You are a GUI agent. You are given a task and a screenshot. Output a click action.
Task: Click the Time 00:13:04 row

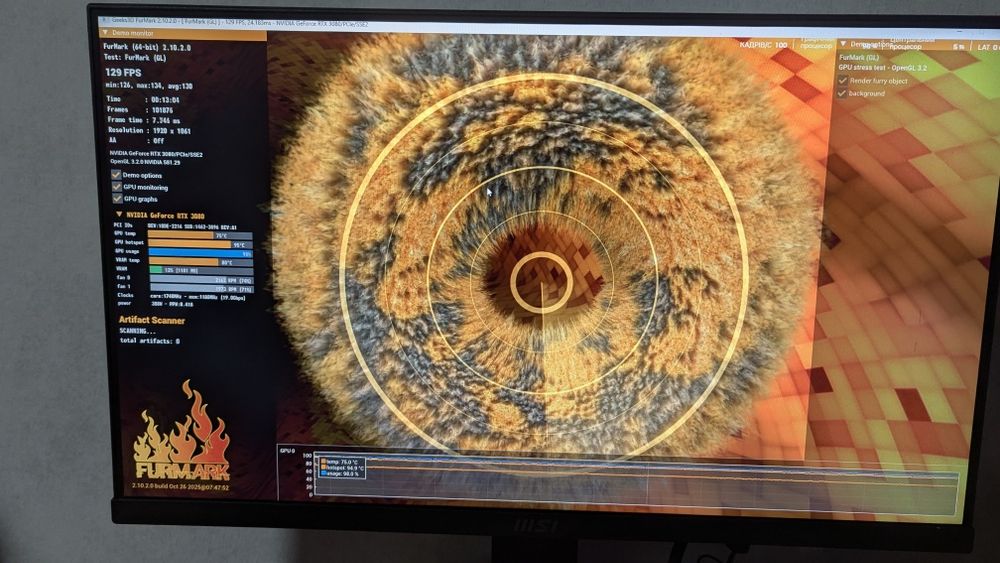[143, 99]
